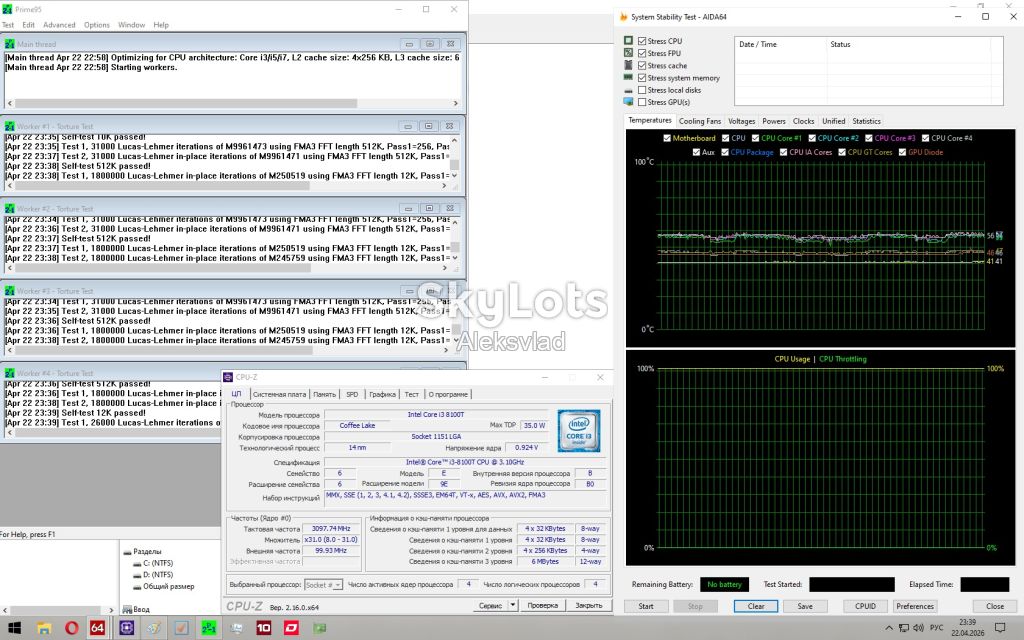Click the Worker #1 Torture Test window icon
Image resolution: width=1024 pixels, height=640 pixels.
[x=10, y=126]
